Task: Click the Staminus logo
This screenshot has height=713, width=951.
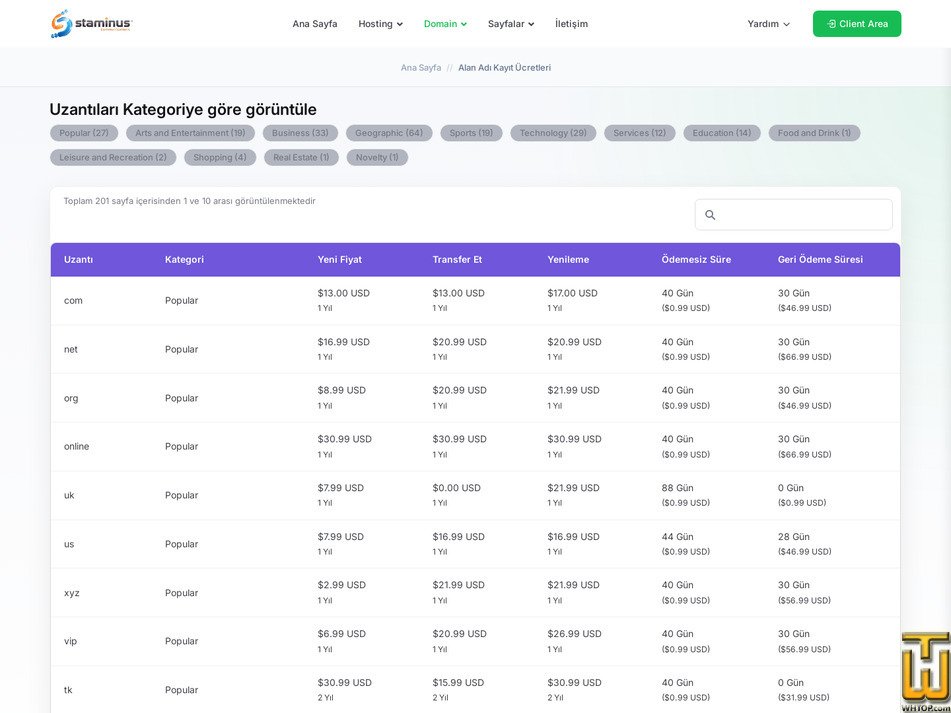Action: click(92, 24)
